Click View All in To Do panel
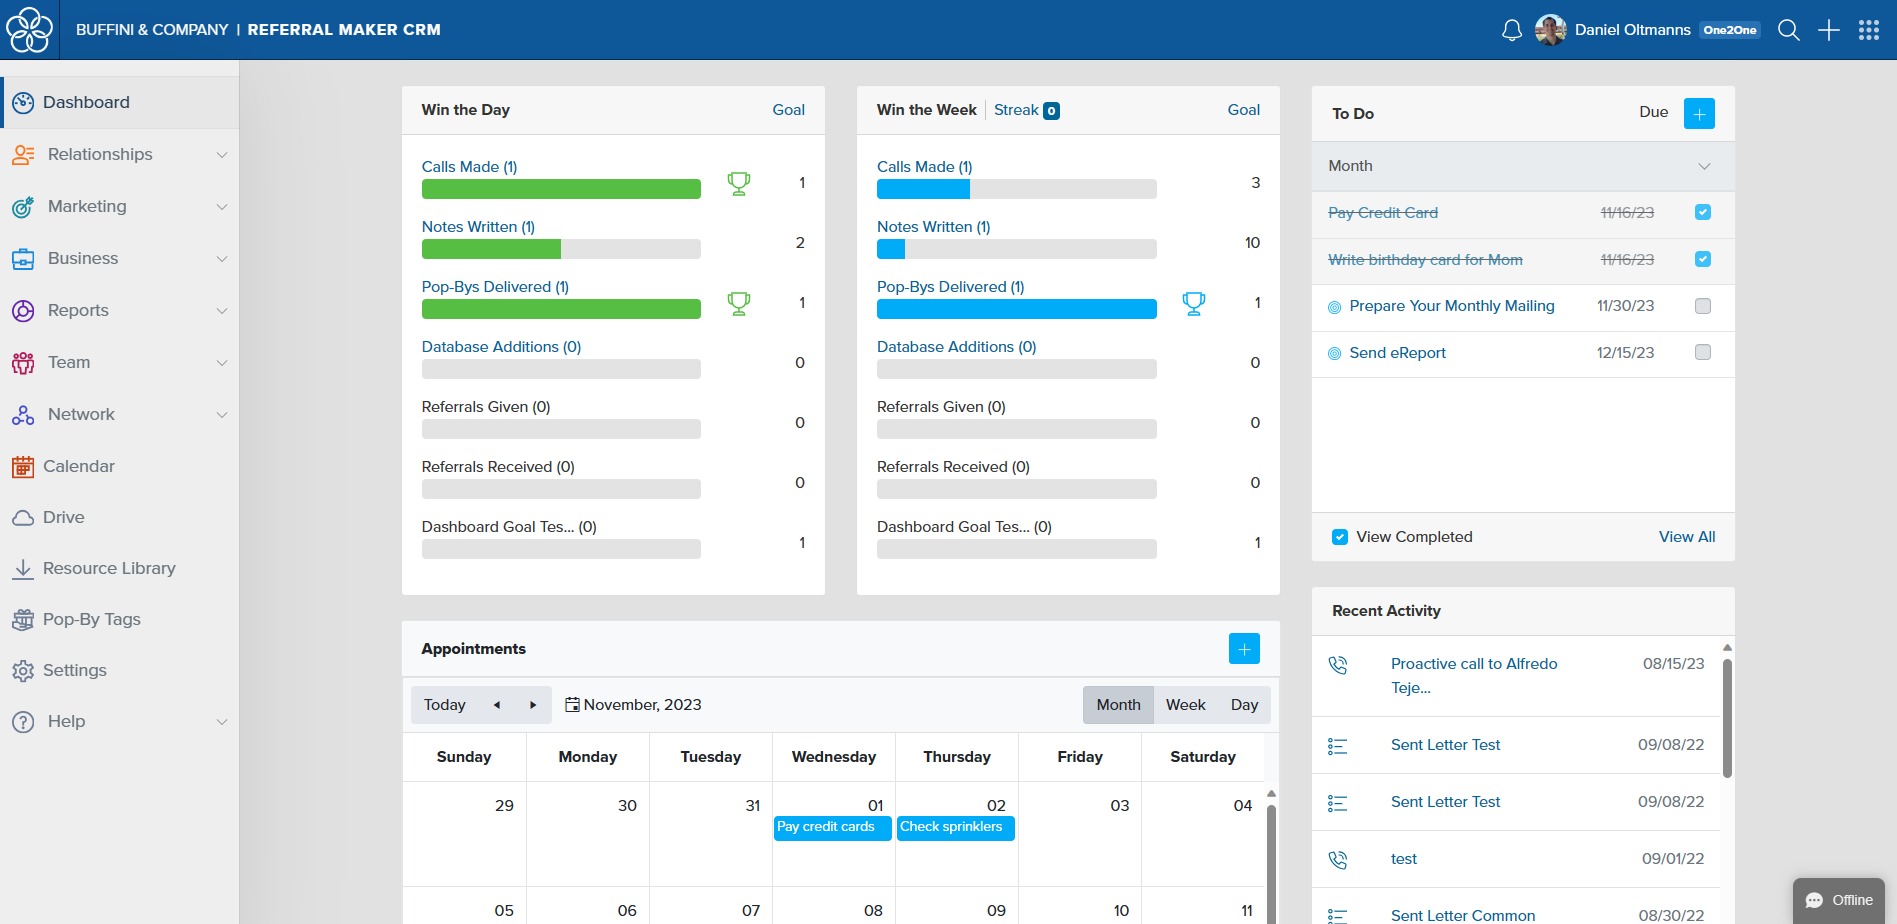Image resolution: width=1897 pixels, height=924 pixels. [1687, 537]
